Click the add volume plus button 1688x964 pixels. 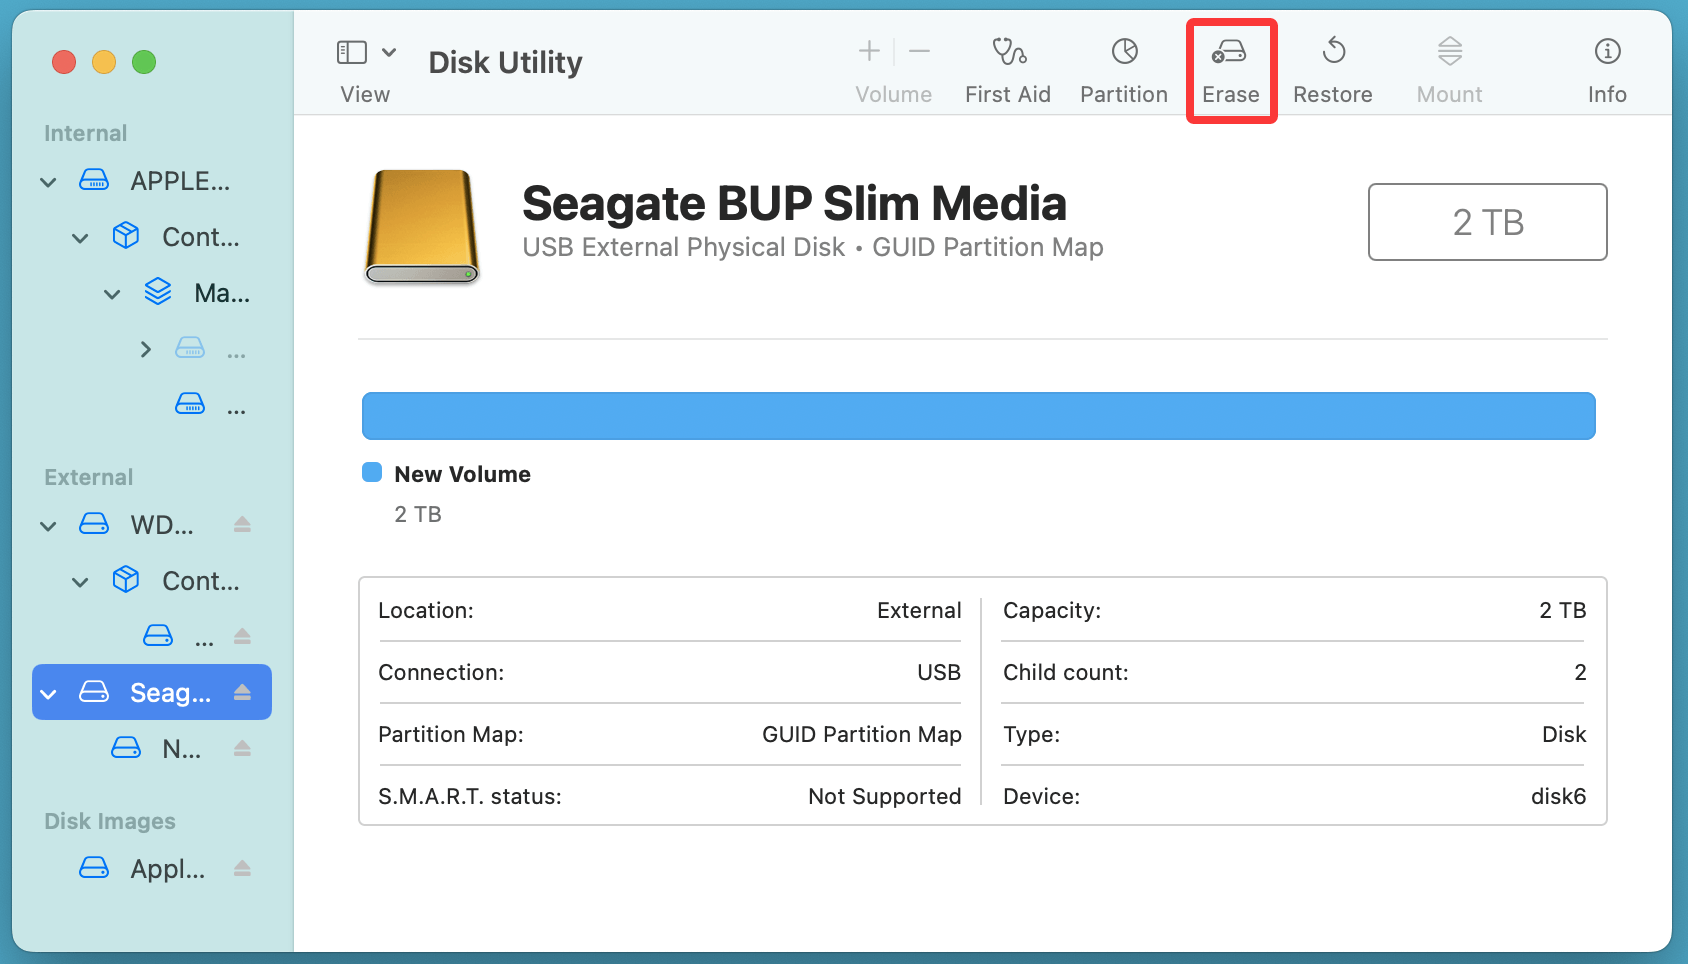869,51
